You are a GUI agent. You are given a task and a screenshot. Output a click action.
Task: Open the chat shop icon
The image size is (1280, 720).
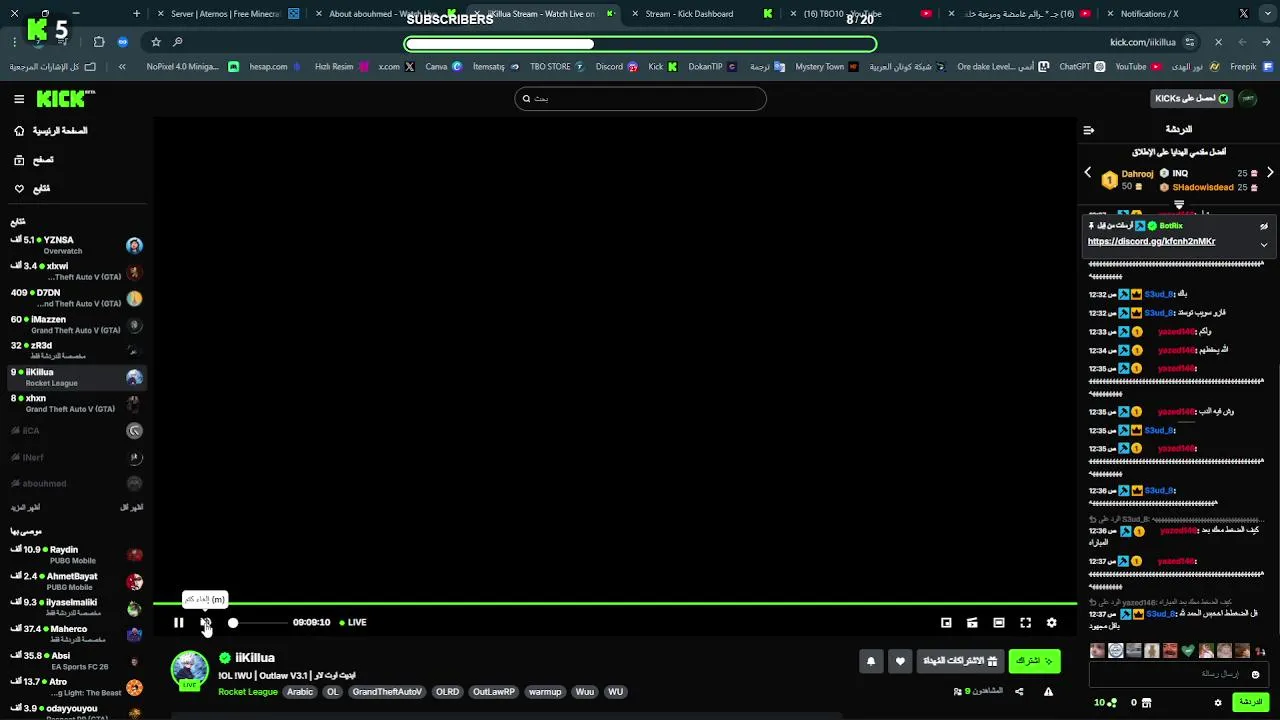(x=1147, y=702)
